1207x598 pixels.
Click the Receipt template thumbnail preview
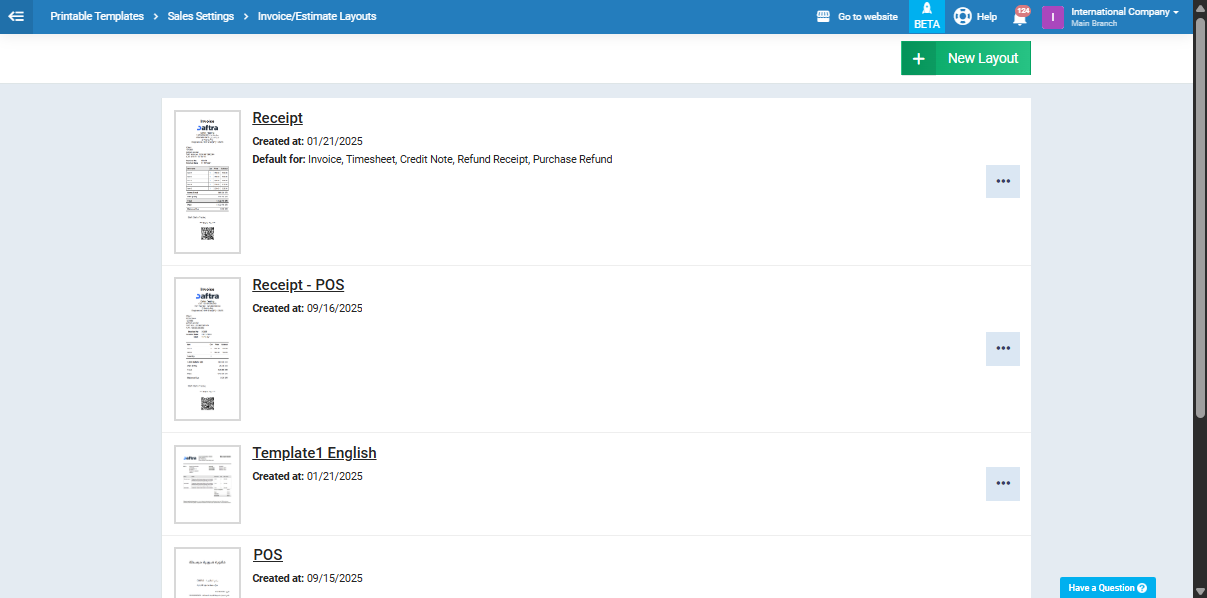207,182
